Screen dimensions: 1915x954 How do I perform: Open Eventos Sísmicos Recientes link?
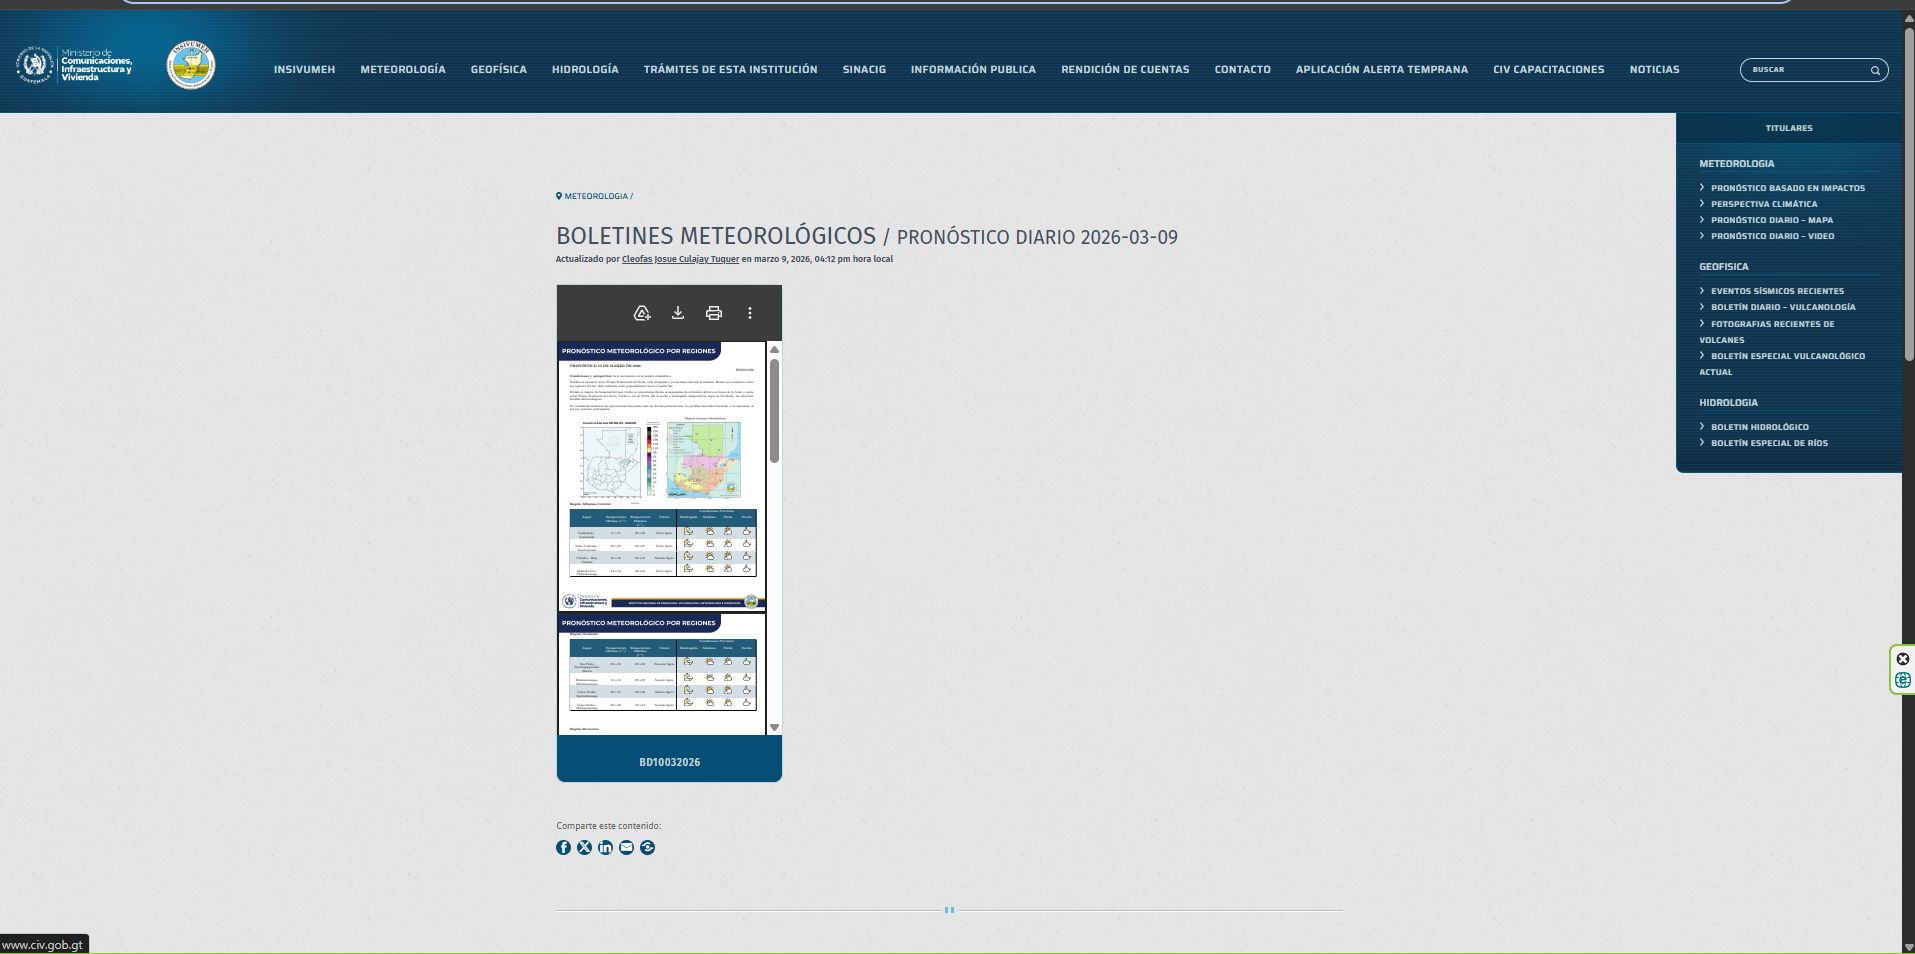pyautogui.click(x=1776, y=291)
